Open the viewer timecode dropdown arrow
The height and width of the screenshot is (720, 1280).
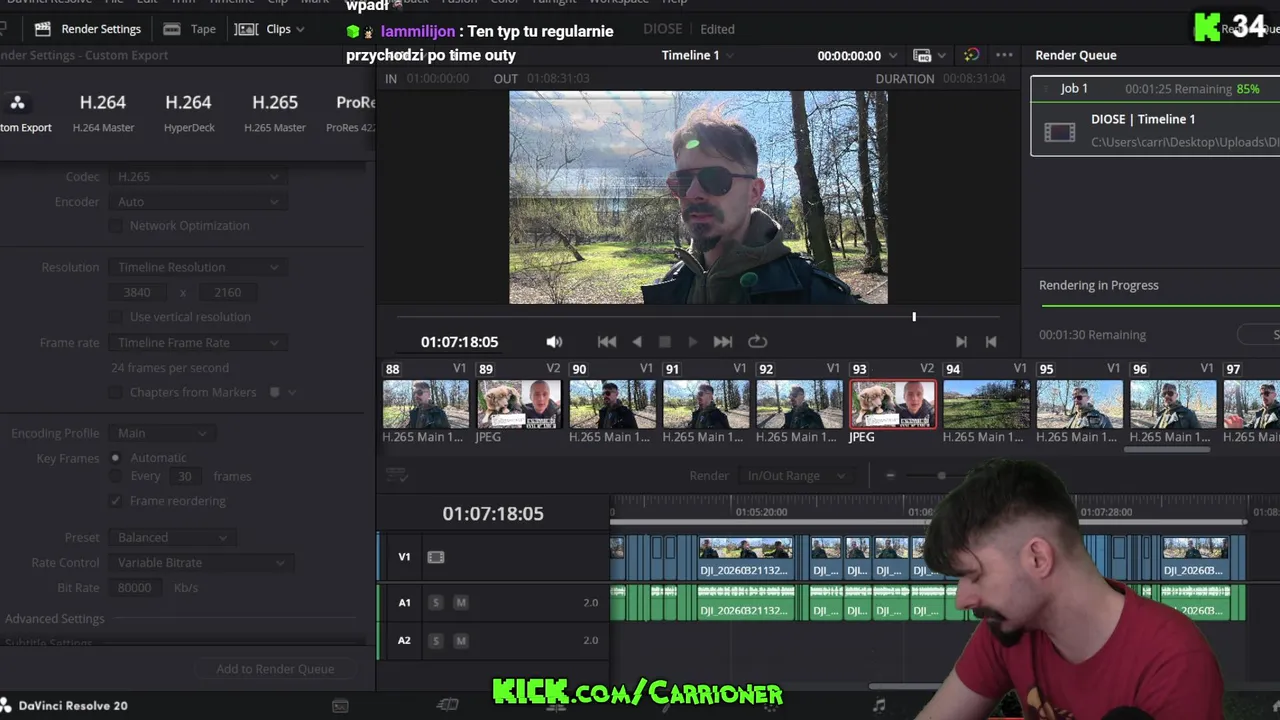coord(893,56)
